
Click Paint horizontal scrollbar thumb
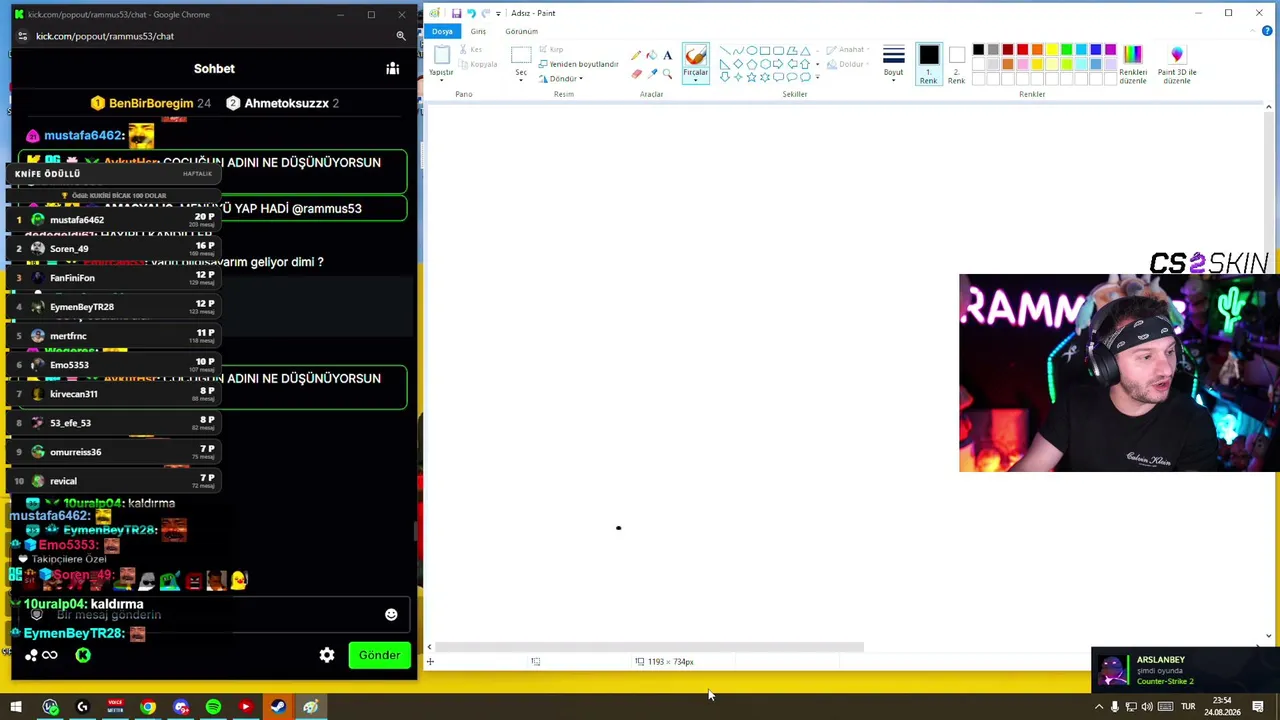[650, 647]
